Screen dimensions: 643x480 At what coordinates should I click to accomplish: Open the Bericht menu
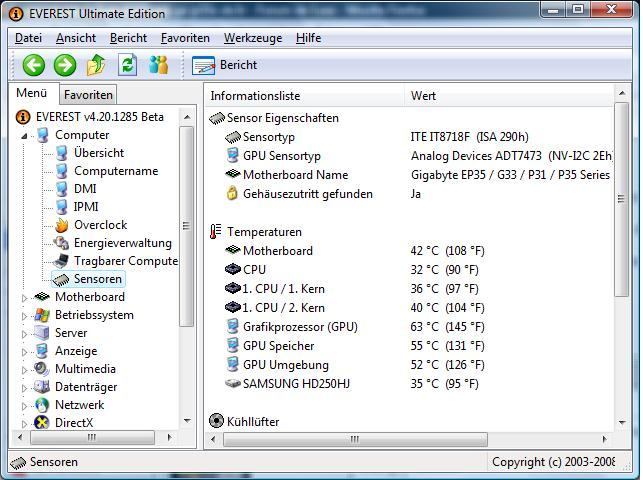(128, 38)
